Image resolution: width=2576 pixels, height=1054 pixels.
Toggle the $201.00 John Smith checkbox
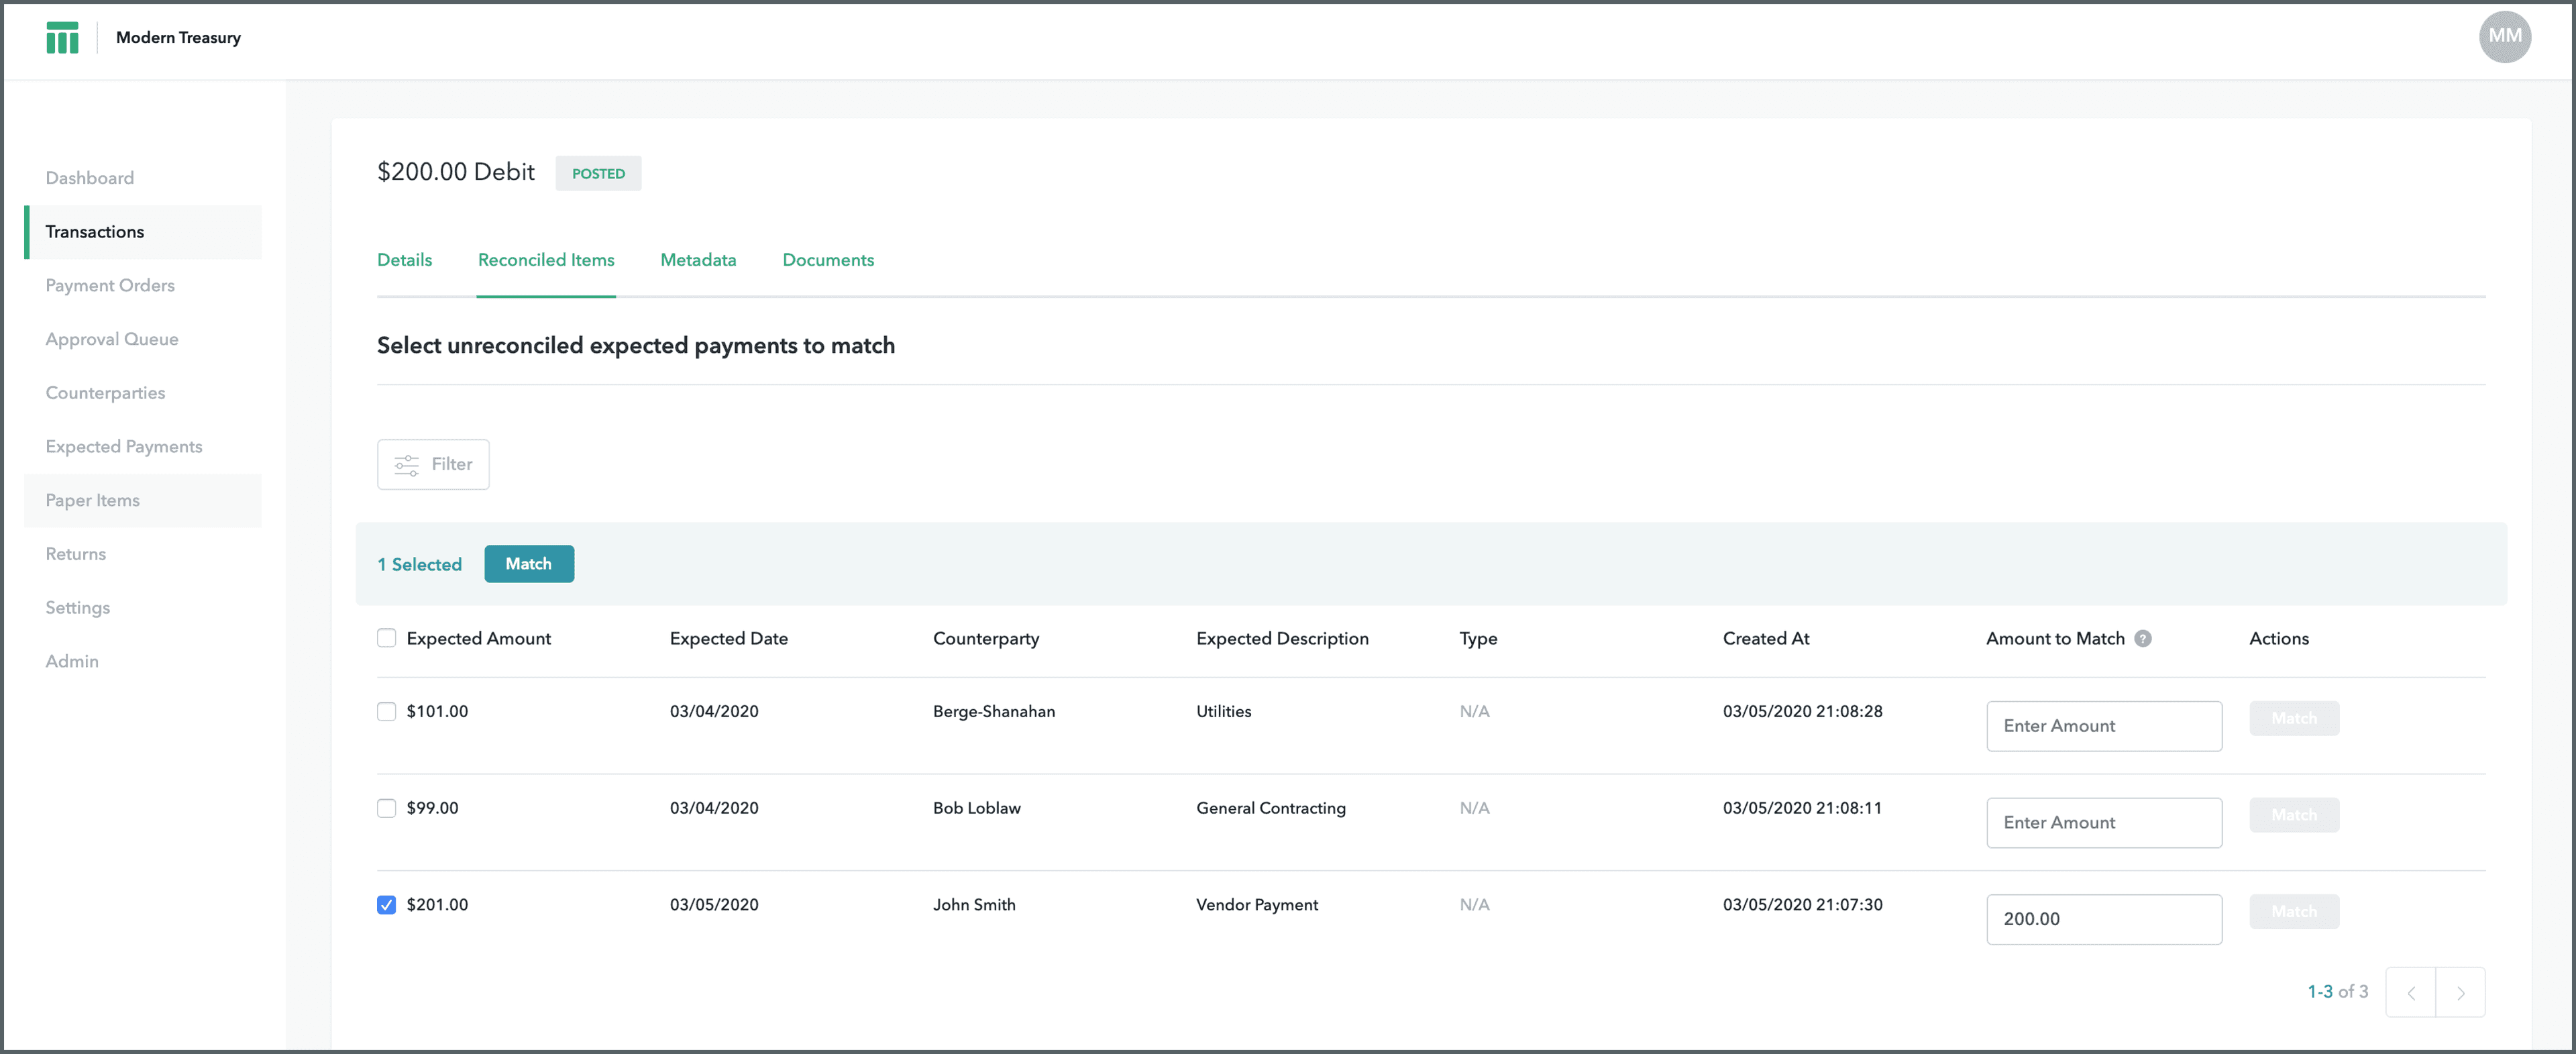tap(386, 904)
